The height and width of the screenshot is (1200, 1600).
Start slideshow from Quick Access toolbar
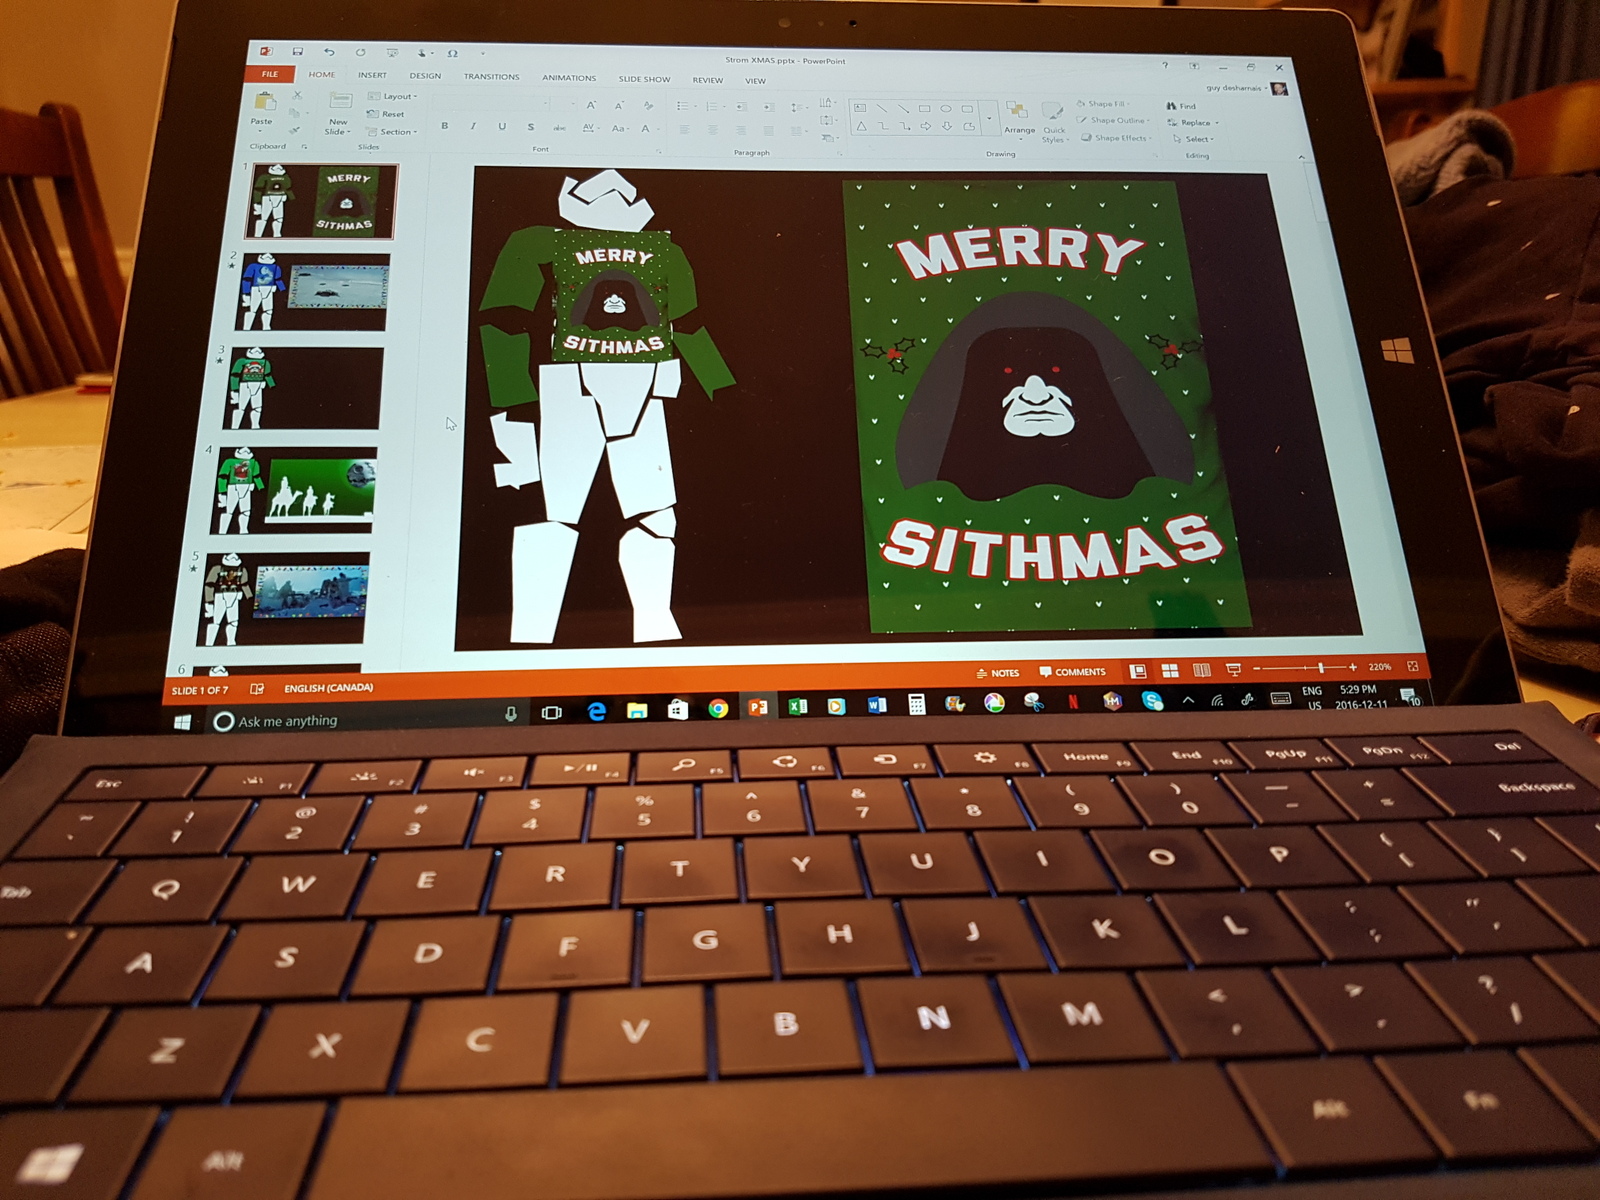(392, 53)
